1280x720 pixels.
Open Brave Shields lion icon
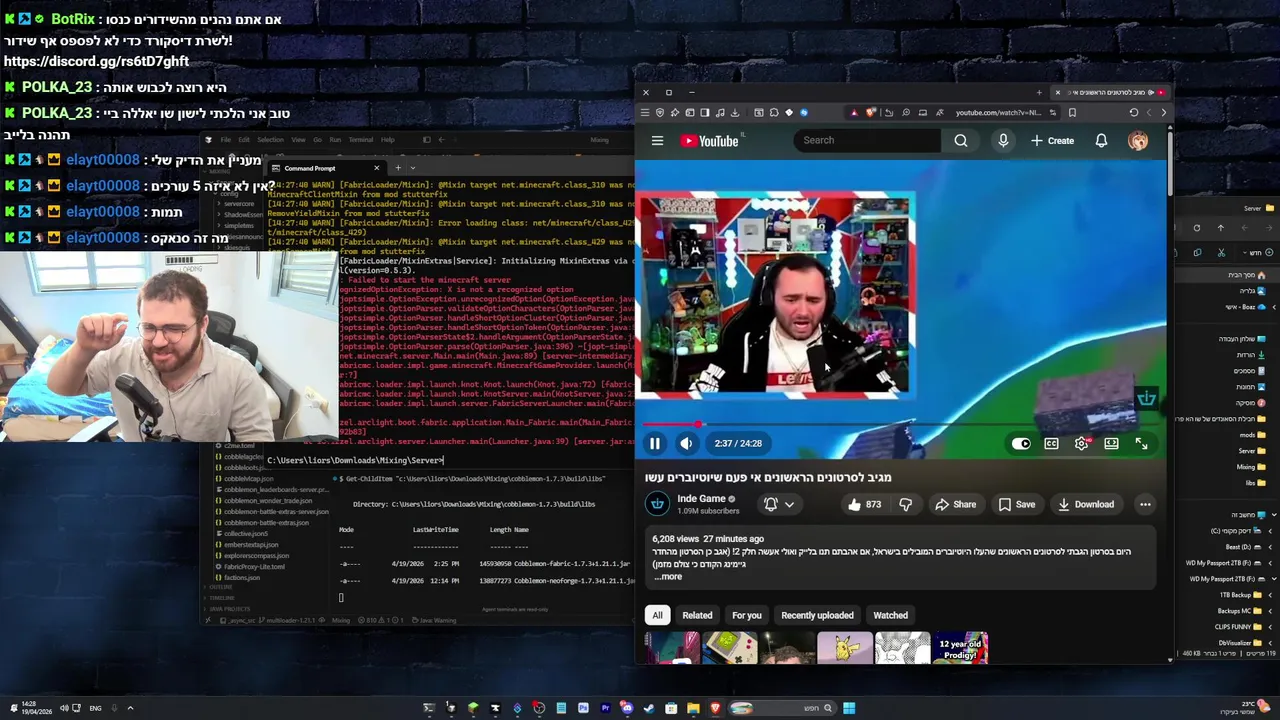click(871, 112)
